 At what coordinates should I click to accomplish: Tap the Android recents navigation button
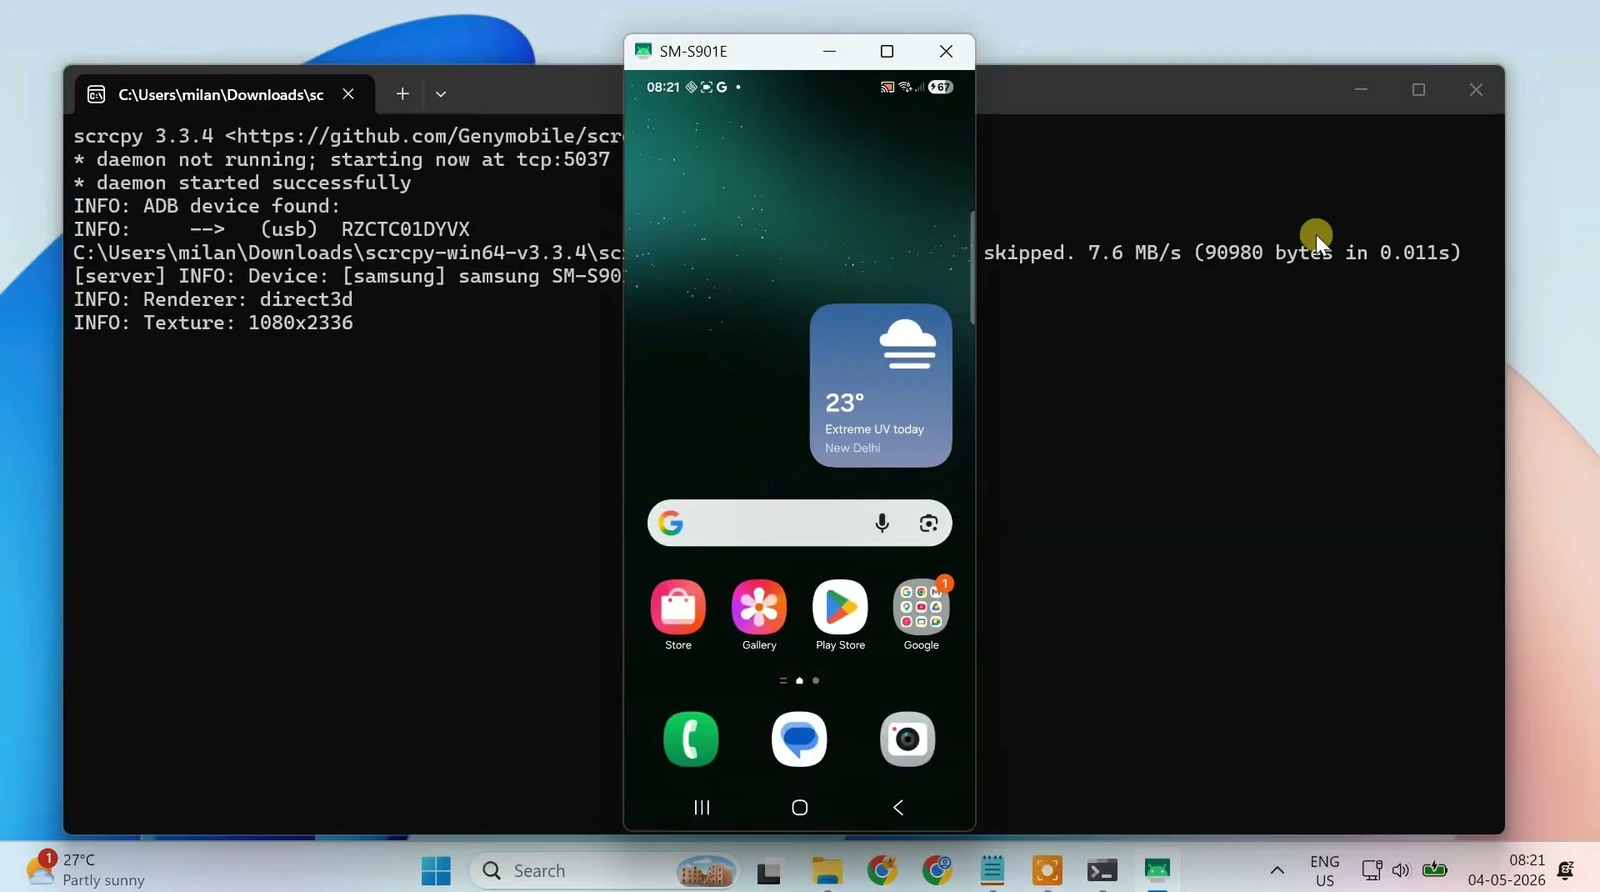[702, 807]
